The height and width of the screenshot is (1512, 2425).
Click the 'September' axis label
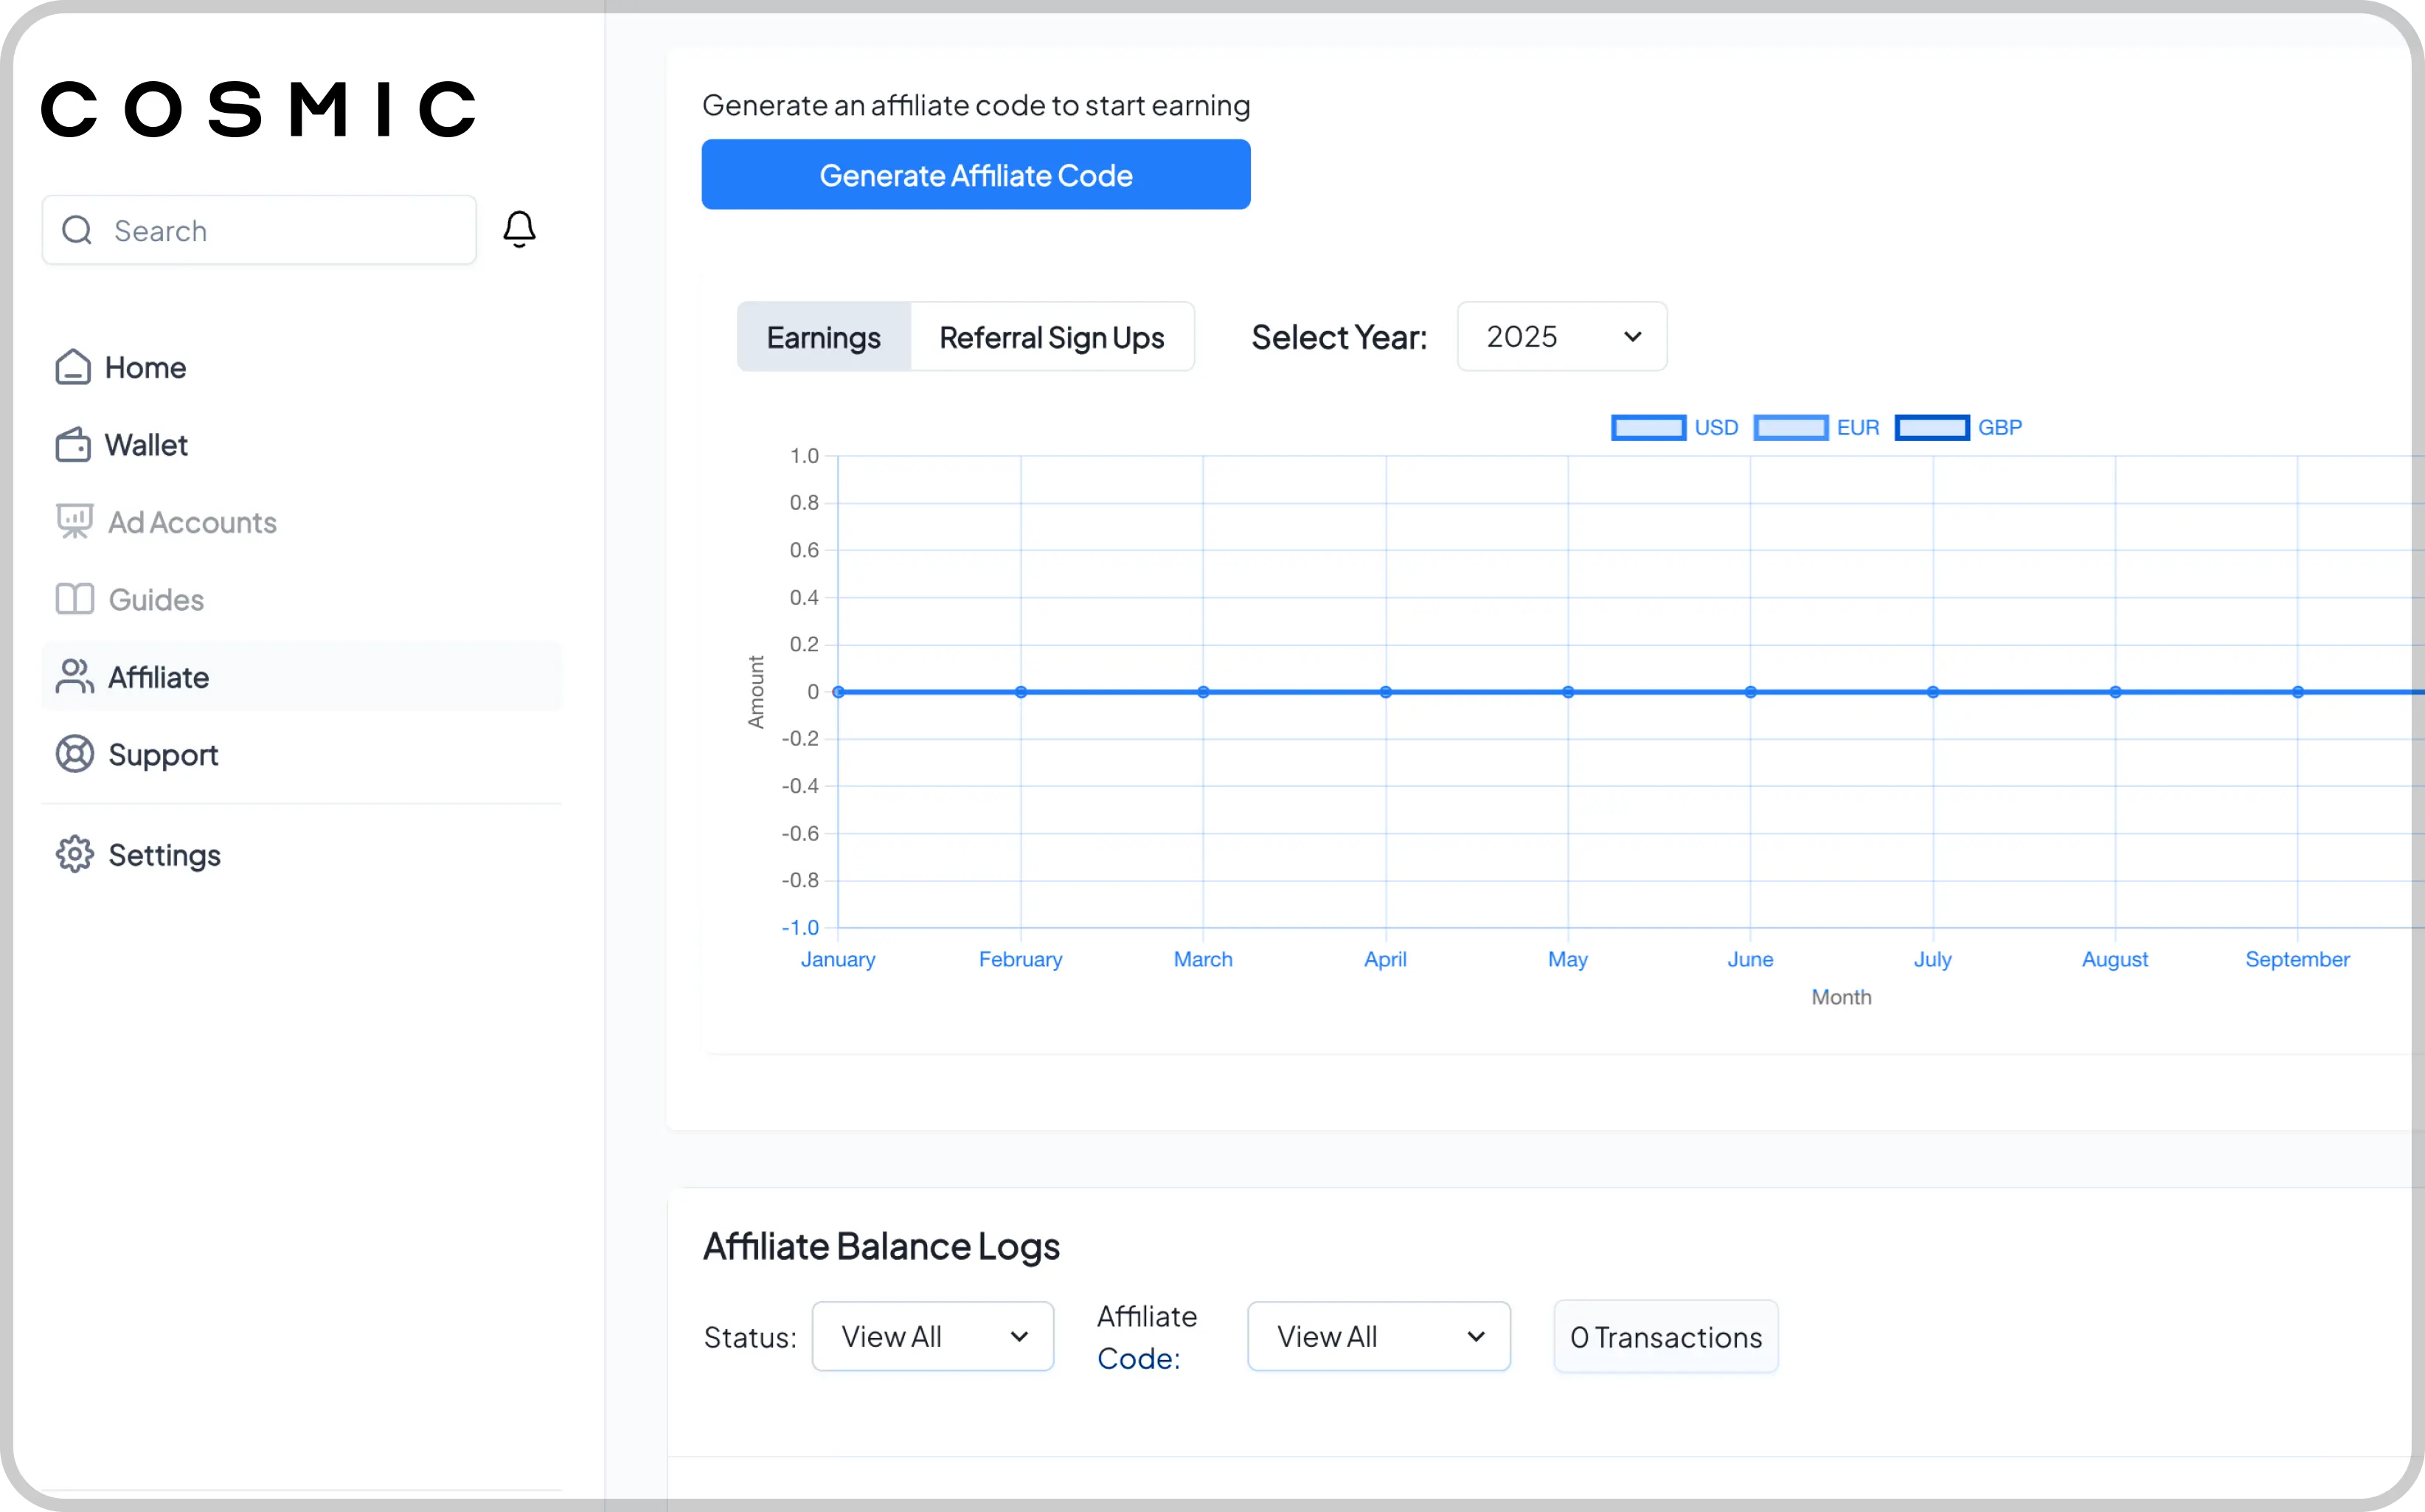[2297, 959]
